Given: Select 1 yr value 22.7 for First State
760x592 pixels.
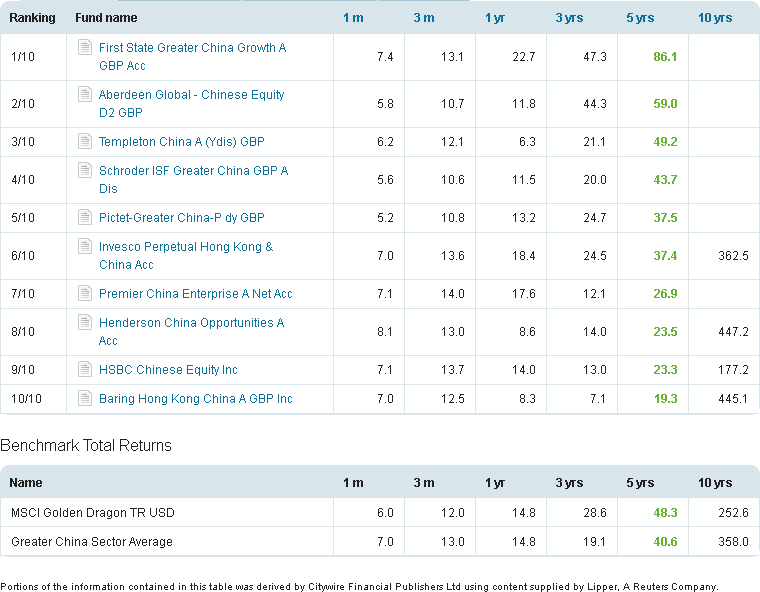Looking at the screenshot, I should [523, 57].
